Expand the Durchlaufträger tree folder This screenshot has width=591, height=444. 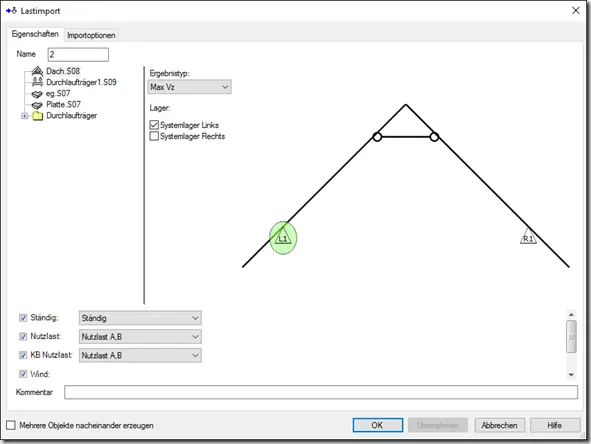click(24, 116)
